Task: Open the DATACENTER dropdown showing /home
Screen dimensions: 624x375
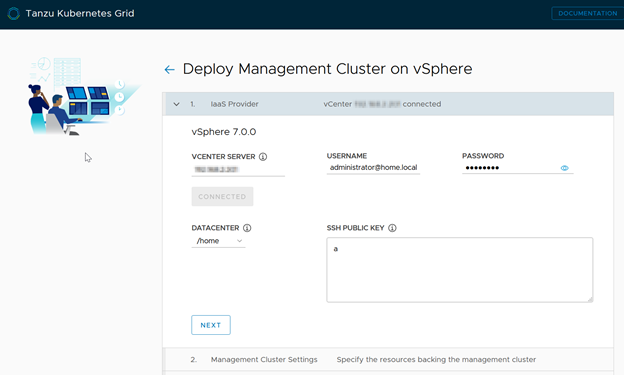Action: click(x=218, y=241)
